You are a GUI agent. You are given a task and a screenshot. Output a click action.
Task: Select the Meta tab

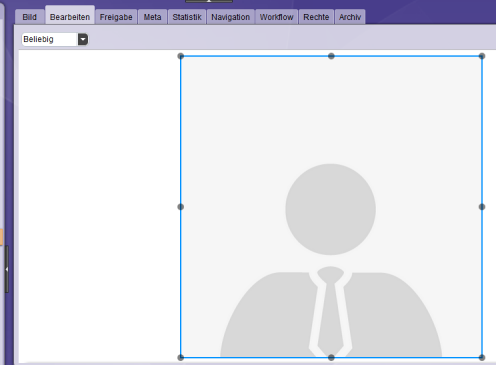point(152,17)
